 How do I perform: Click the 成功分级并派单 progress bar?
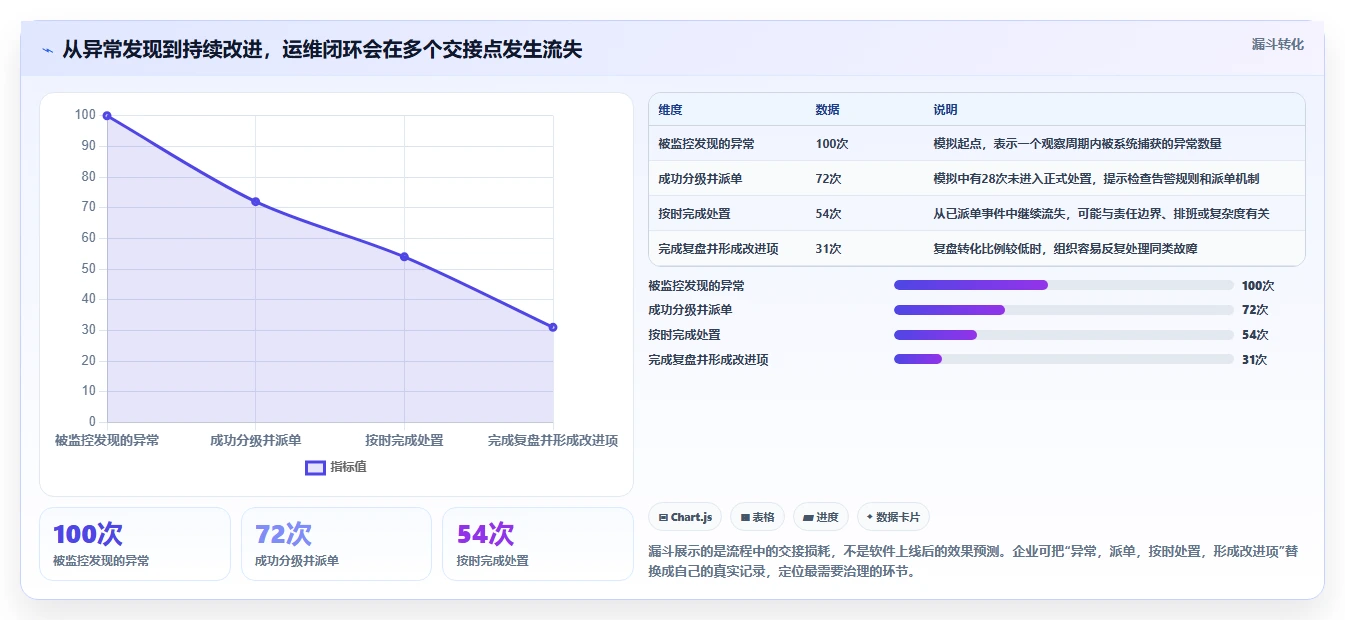point(1063,310)
